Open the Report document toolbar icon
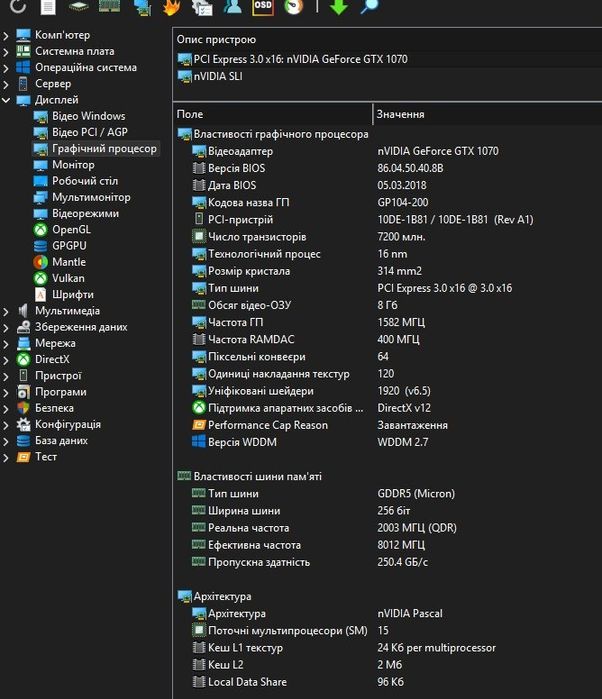The height and width of the screenshot is (699, 602). click(48, 7)
